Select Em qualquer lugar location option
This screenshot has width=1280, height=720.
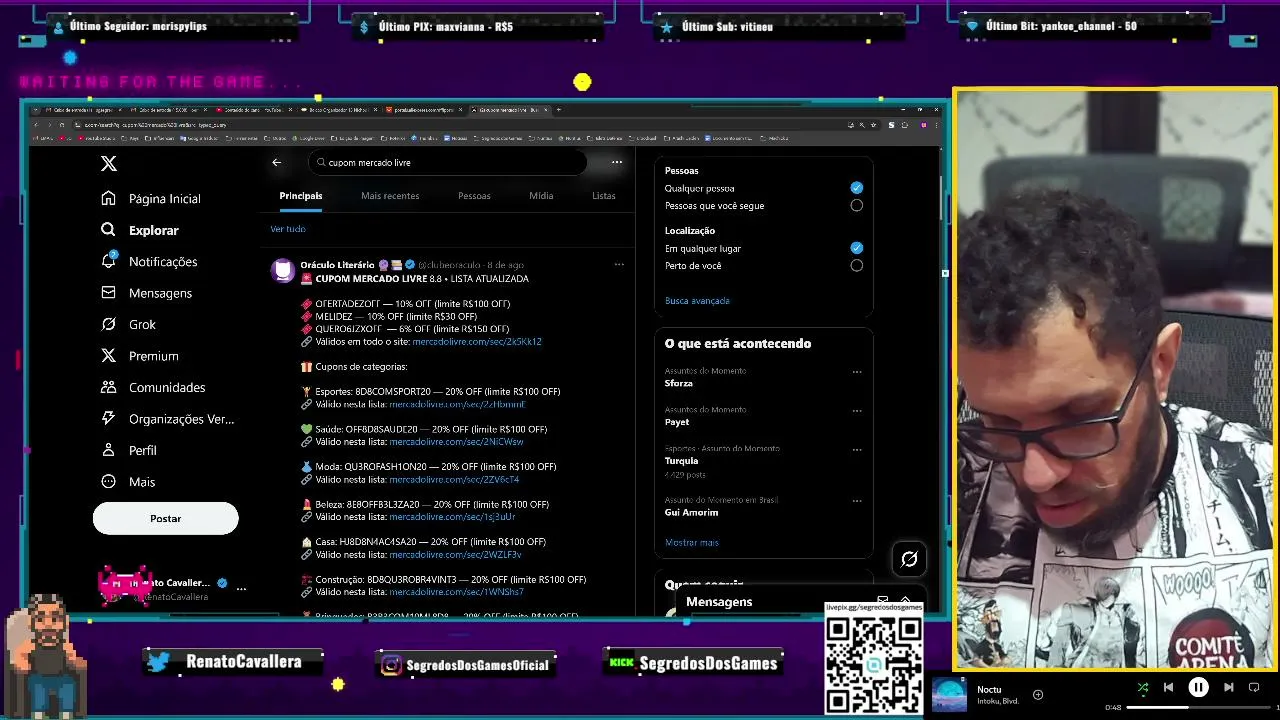click(856, 248)
